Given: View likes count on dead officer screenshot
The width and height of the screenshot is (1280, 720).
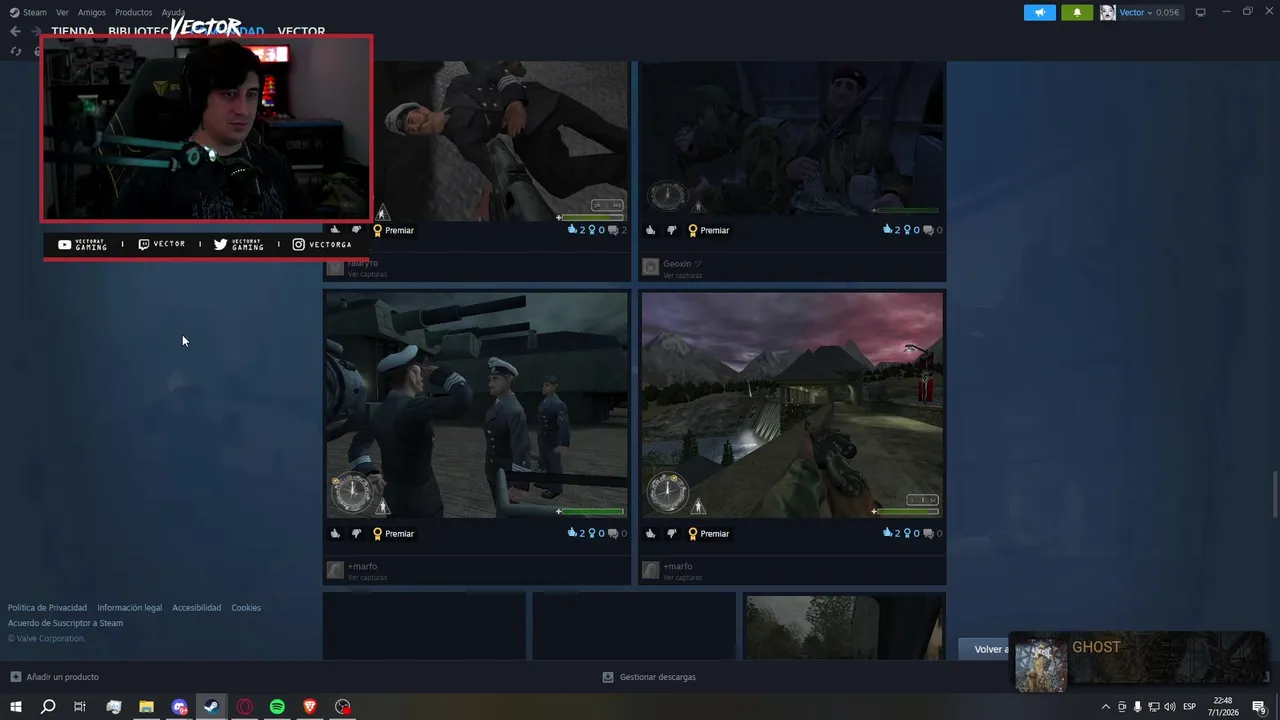Looking at the screenshot, I should coord(576,230).
